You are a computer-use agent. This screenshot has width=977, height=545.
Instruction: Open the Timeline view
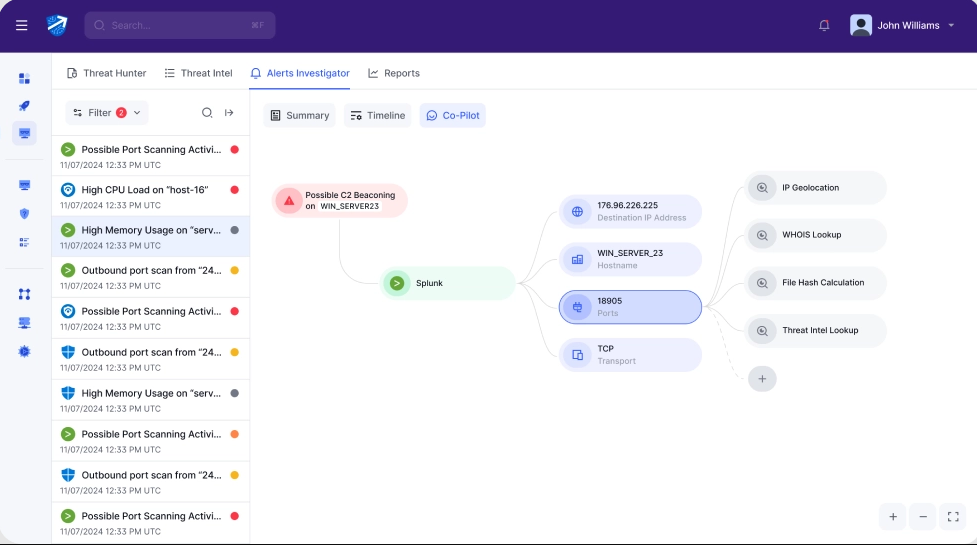[x=378, y=115]
